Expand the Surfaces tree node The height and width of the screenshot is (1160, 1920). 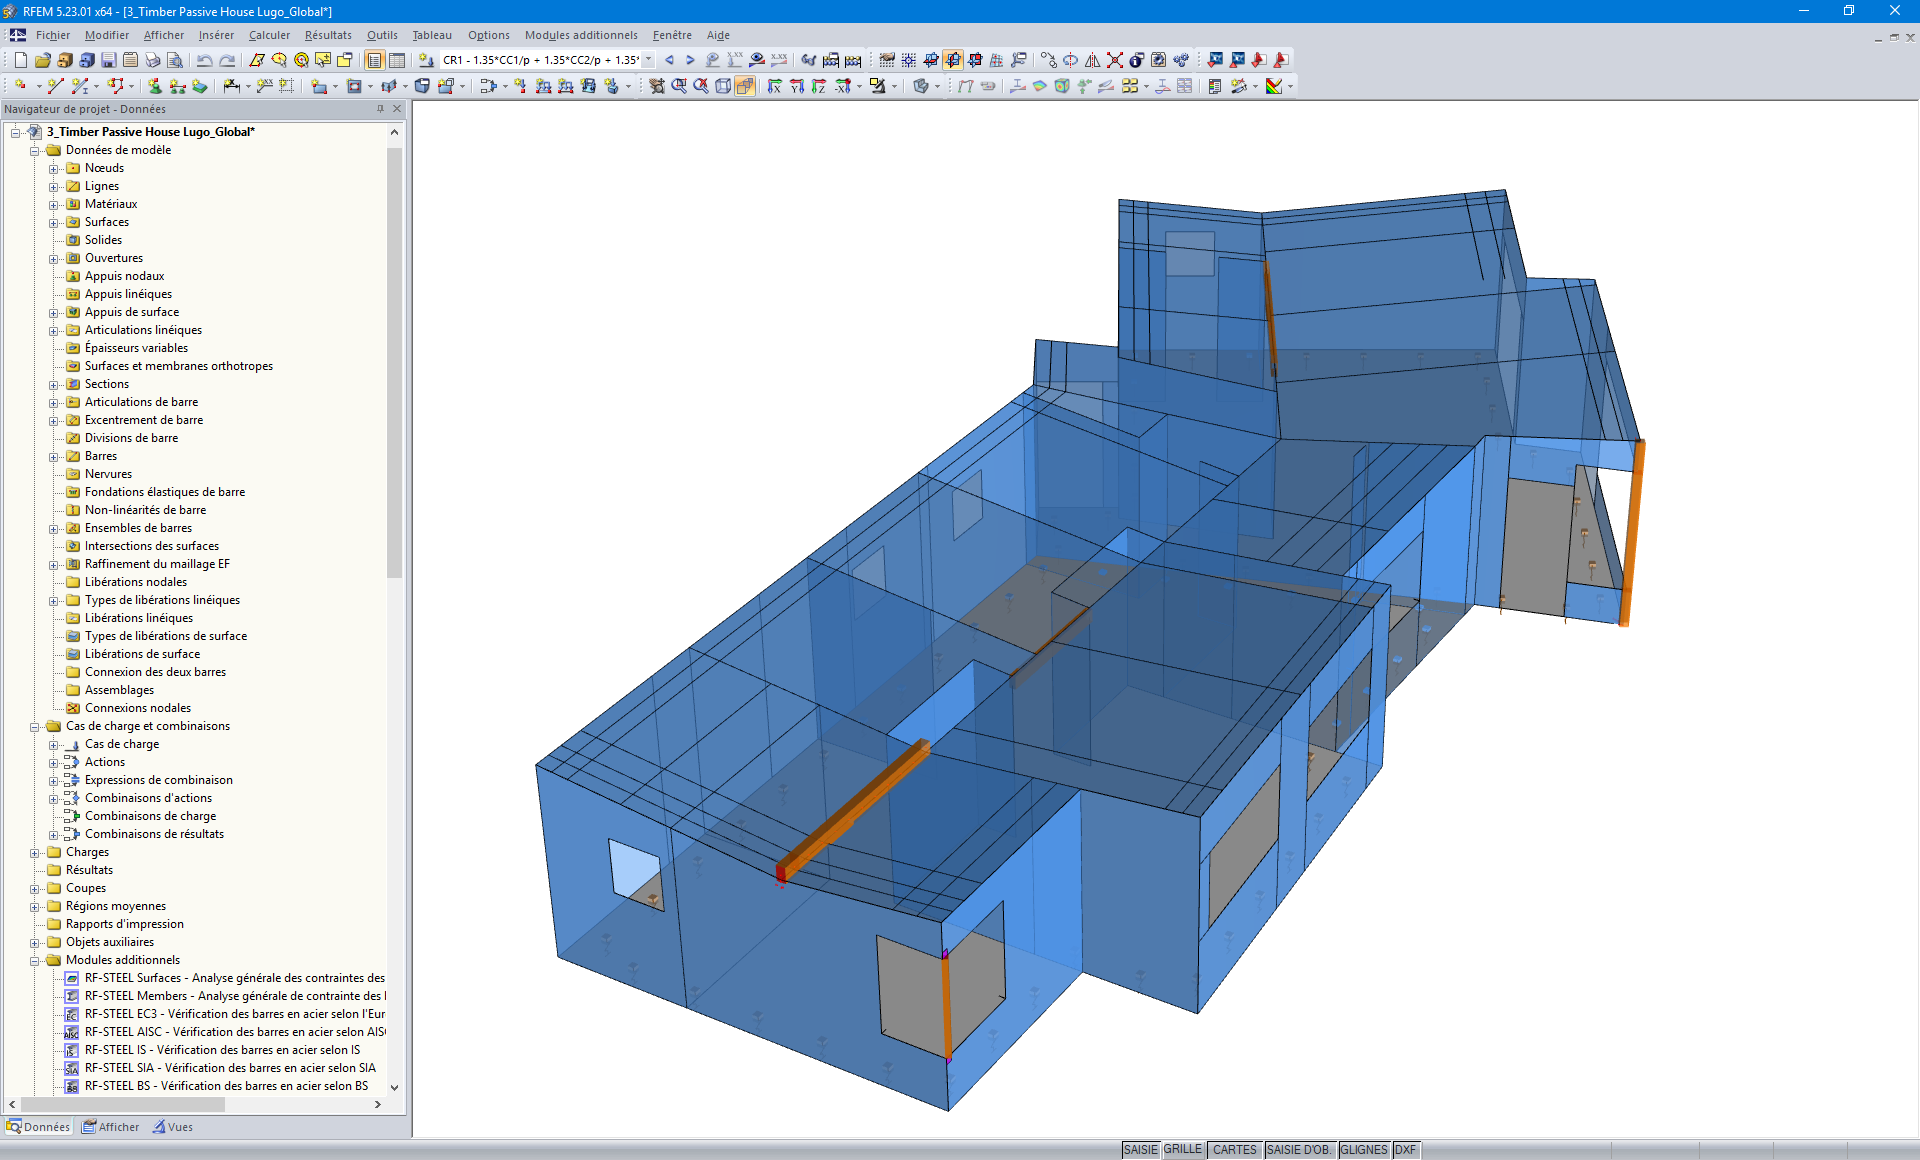pos(54,222)
